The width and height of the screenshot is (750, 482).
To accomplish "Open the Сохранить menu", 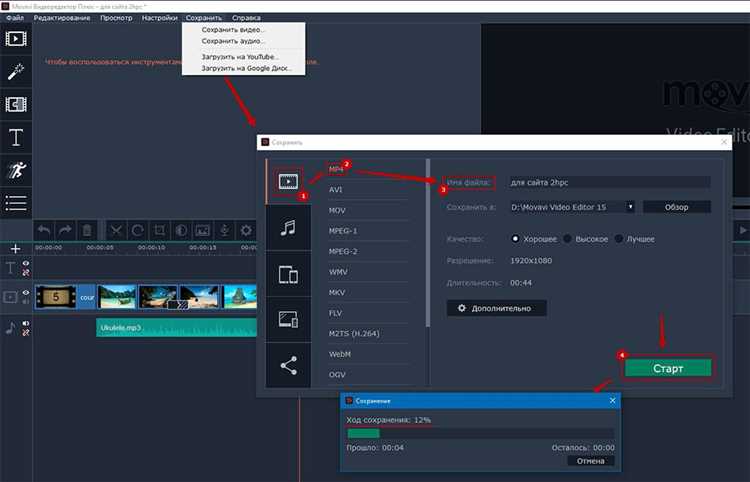I will pyautogui.click(x=204, y=18).
